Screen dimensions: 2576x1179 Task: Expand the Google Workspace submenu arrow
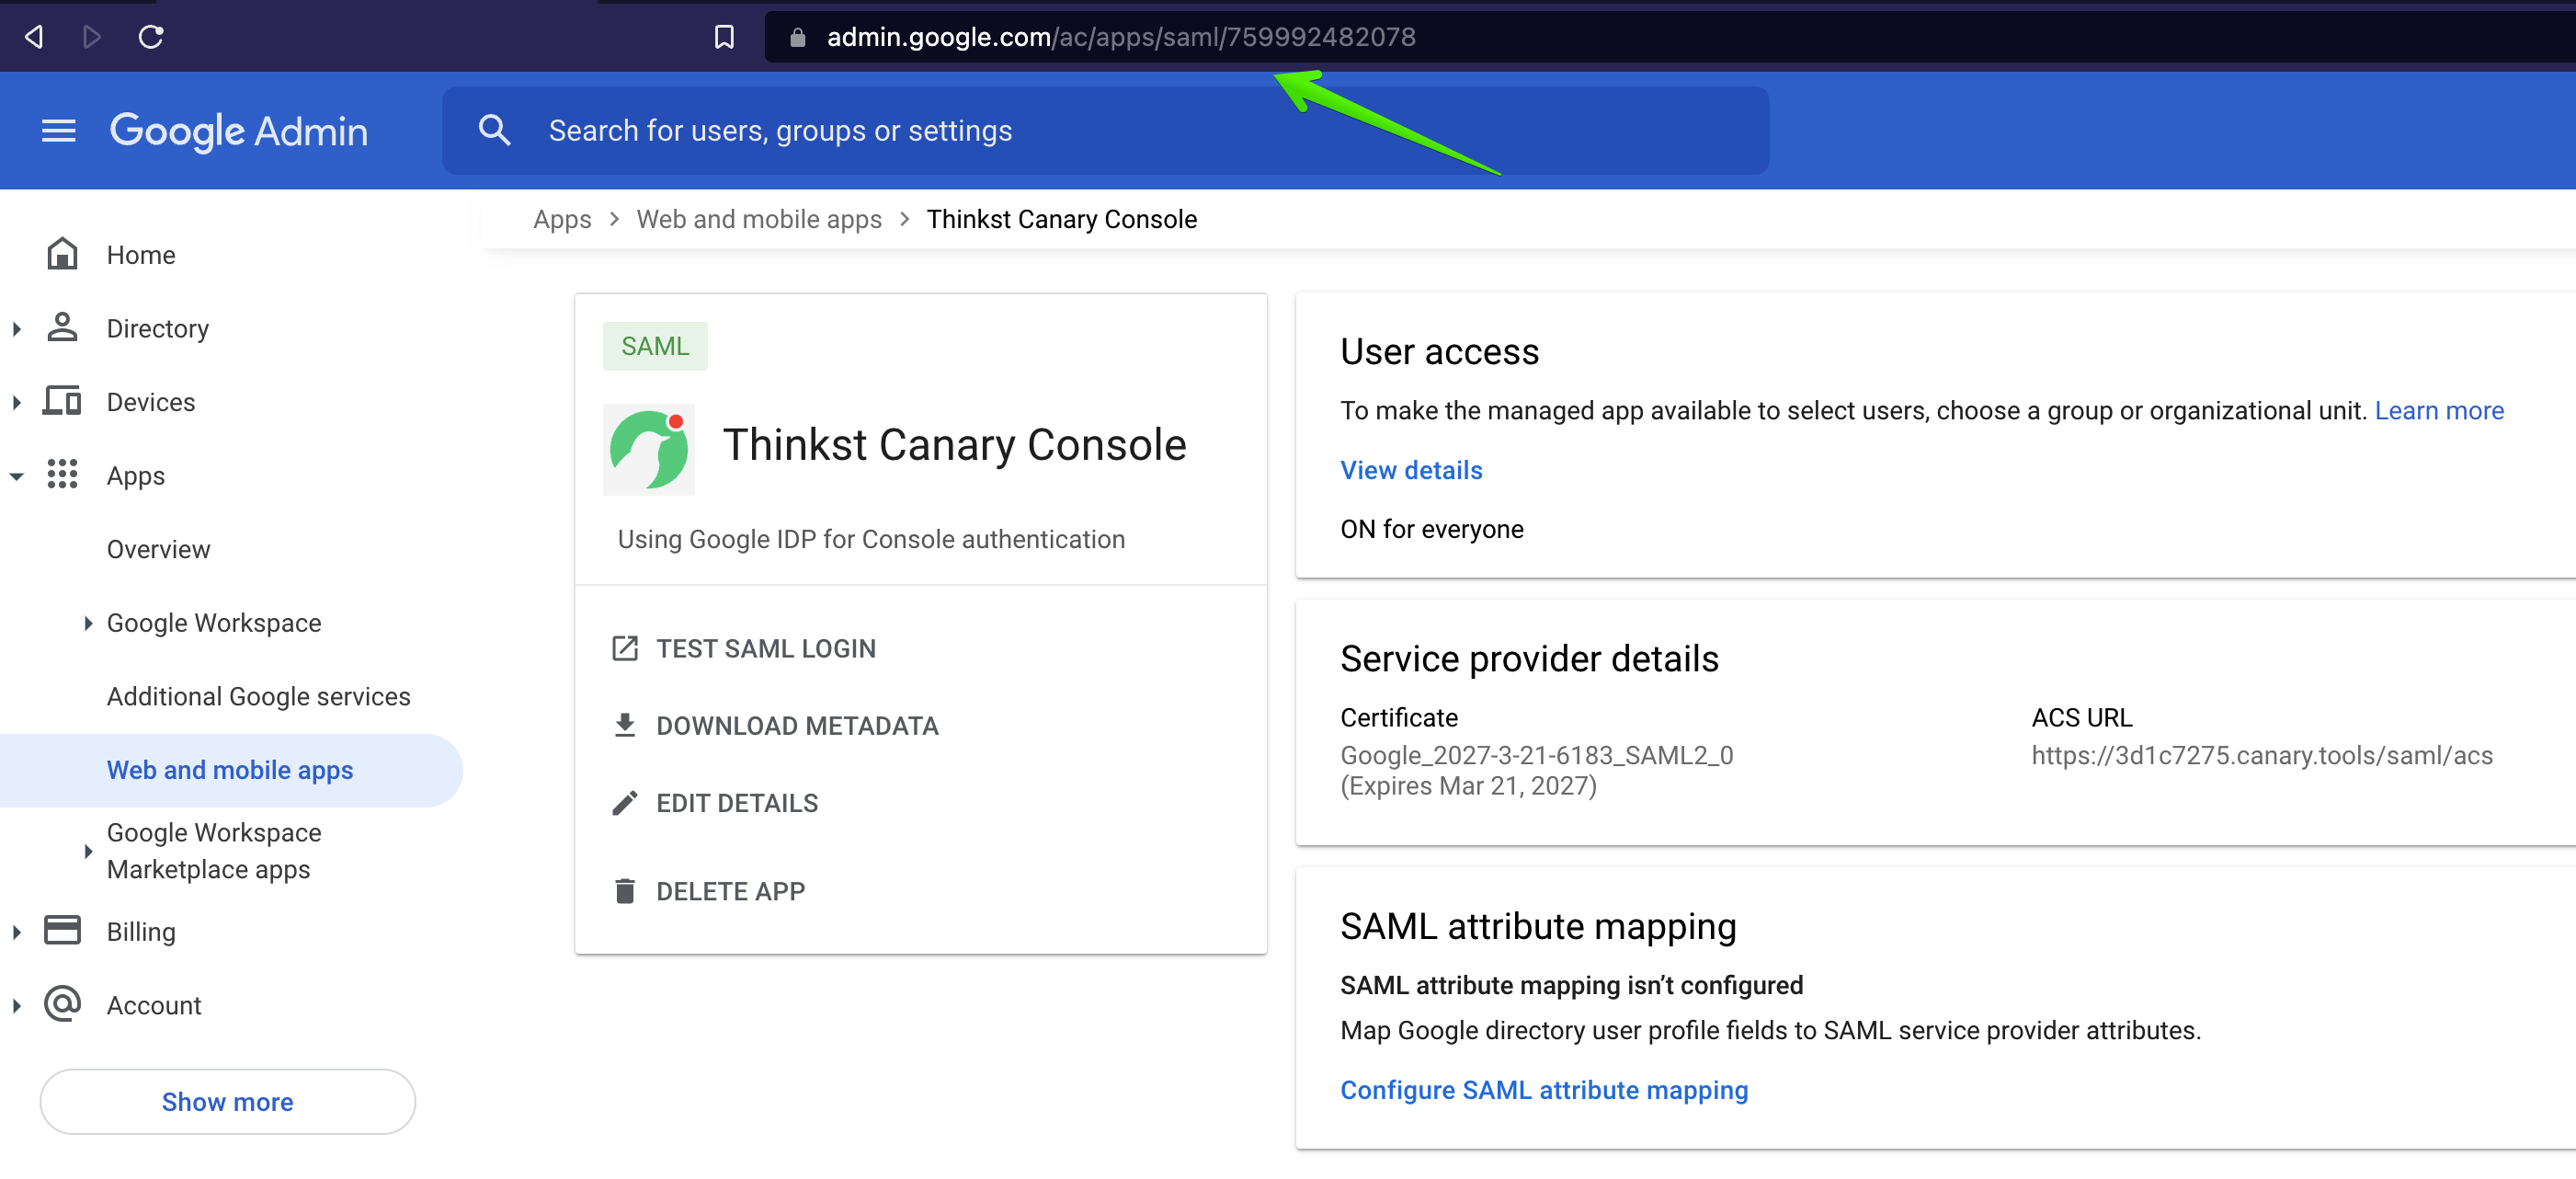[x=88, y=623]
